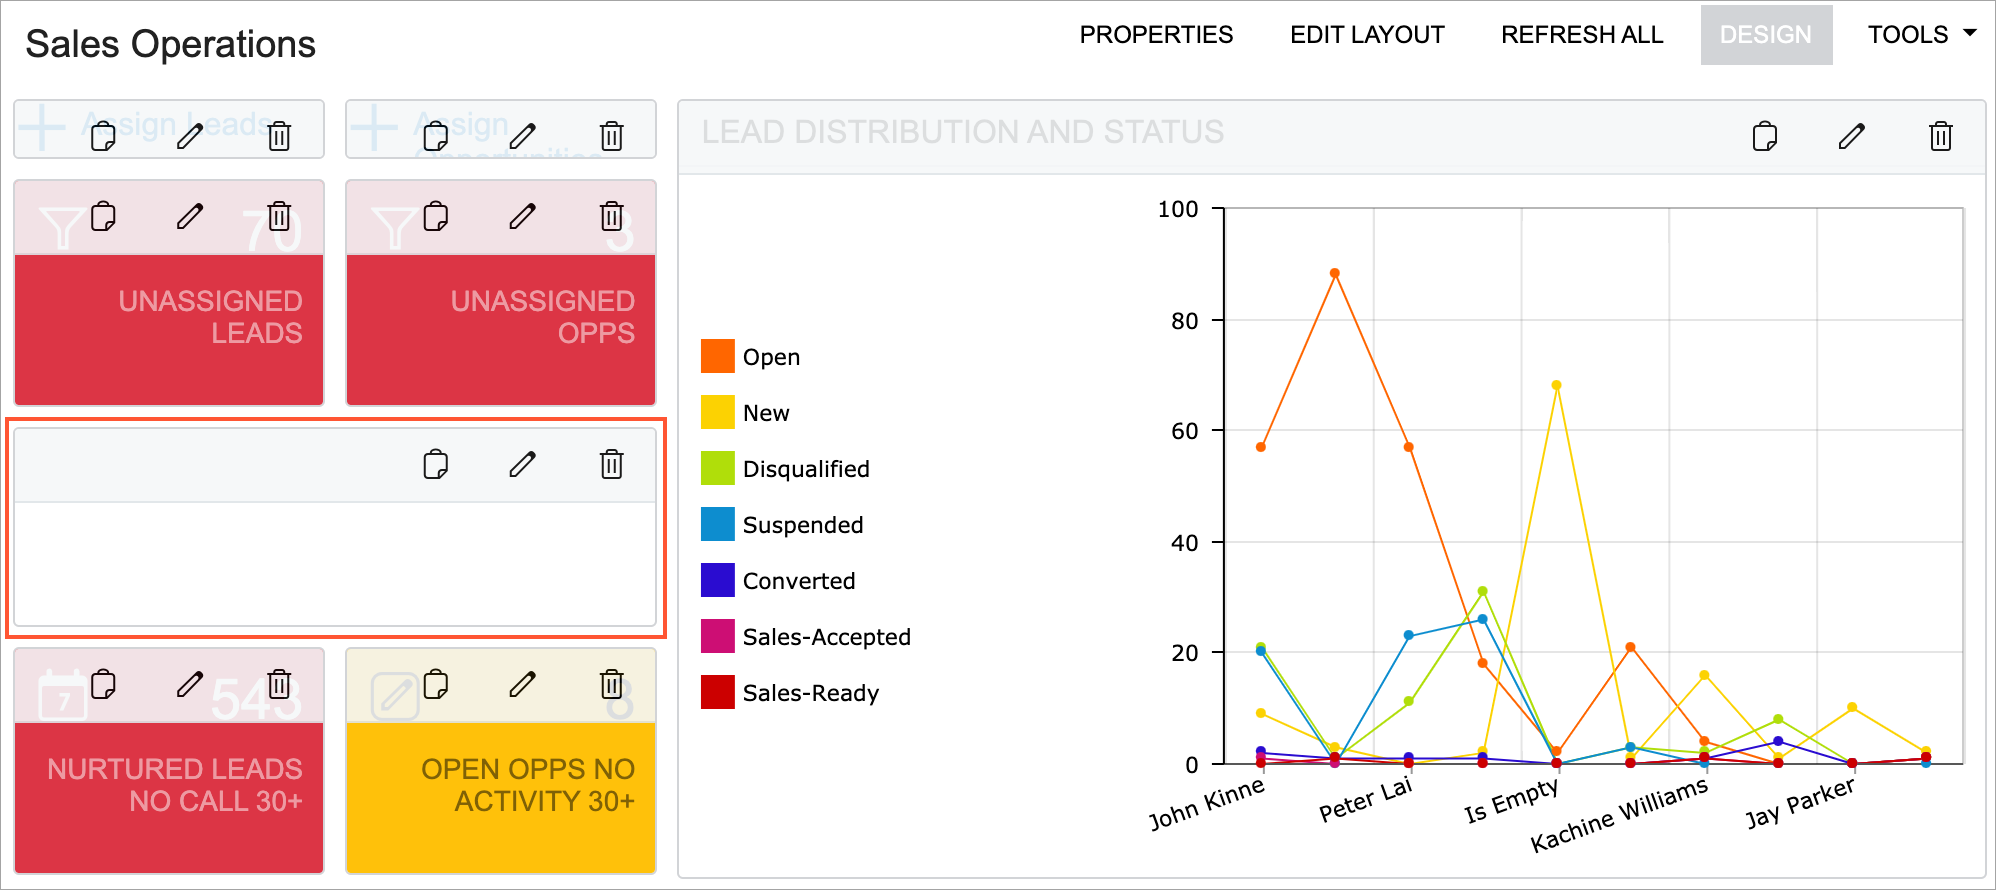
Task: Delete the Open Opps No Activity widget
Action: (x=611, y=684)
